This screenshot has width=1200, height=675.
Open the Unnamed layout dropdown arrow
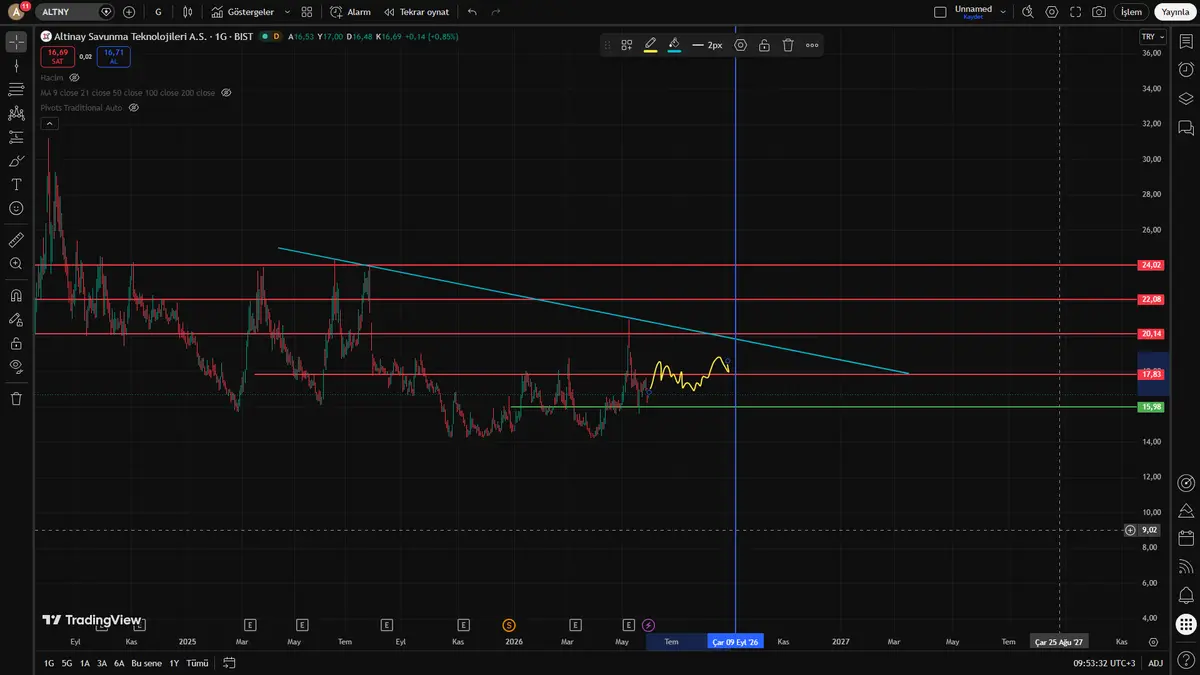pyautogui.click(x=1003, y=12)
